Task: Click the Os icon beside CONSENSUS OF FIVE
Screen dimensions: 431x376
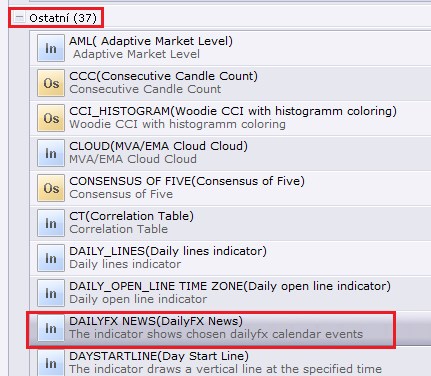Action: coord(51,188)
